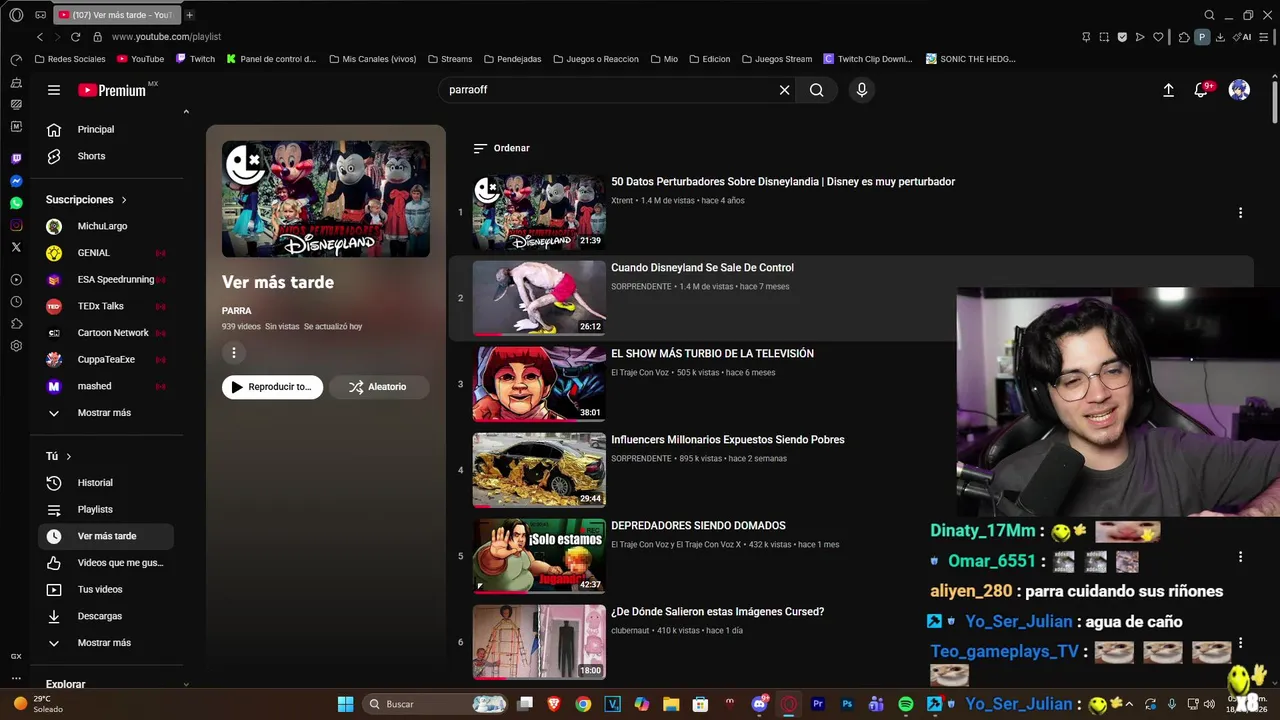Open the Streams bookmark folder
Viewport: 1280px width, 720px height.
point(450,59)
